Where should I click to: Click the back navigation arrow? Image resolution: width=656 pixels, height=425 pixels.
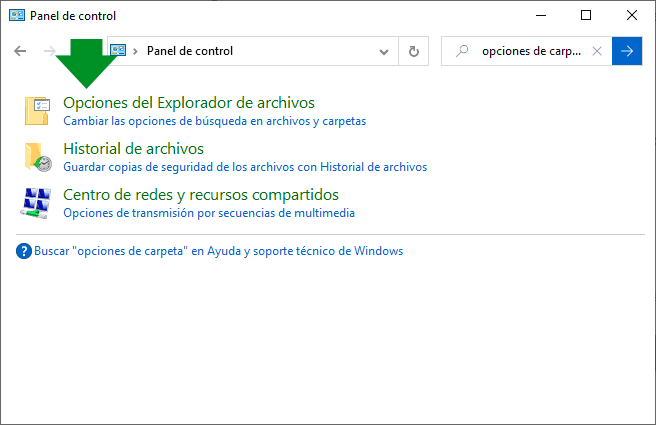[21, 51]
